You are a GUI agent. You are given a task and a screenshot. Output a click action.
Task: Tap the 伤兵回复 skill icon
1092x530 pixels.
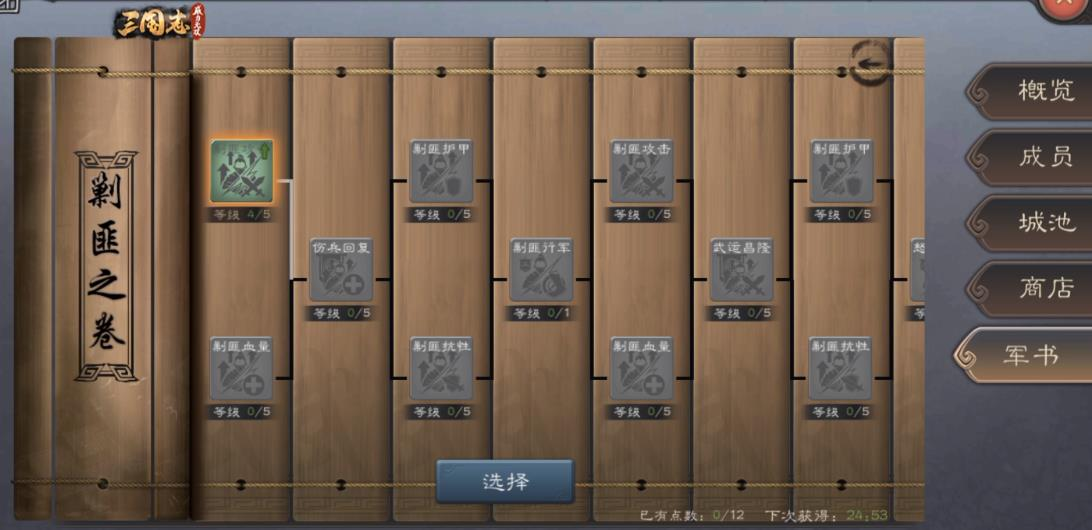click(x=341, y=270)
